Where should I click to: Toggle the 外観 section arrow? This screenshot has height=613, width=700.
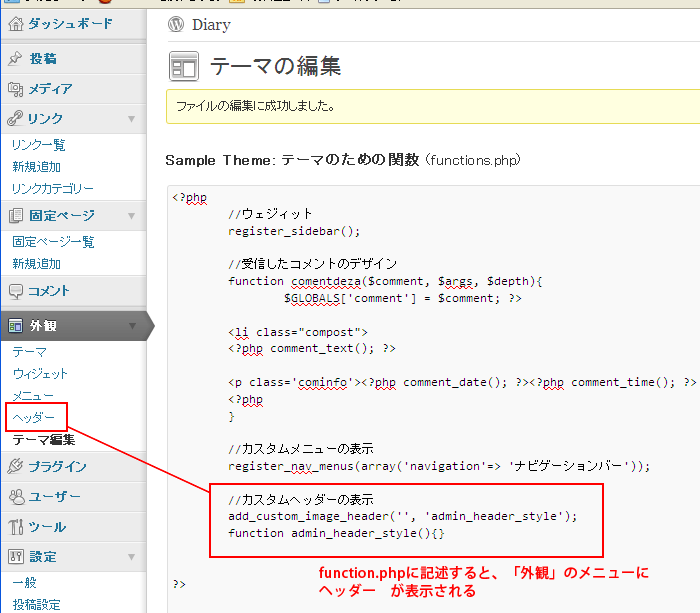tap(131, 326)
